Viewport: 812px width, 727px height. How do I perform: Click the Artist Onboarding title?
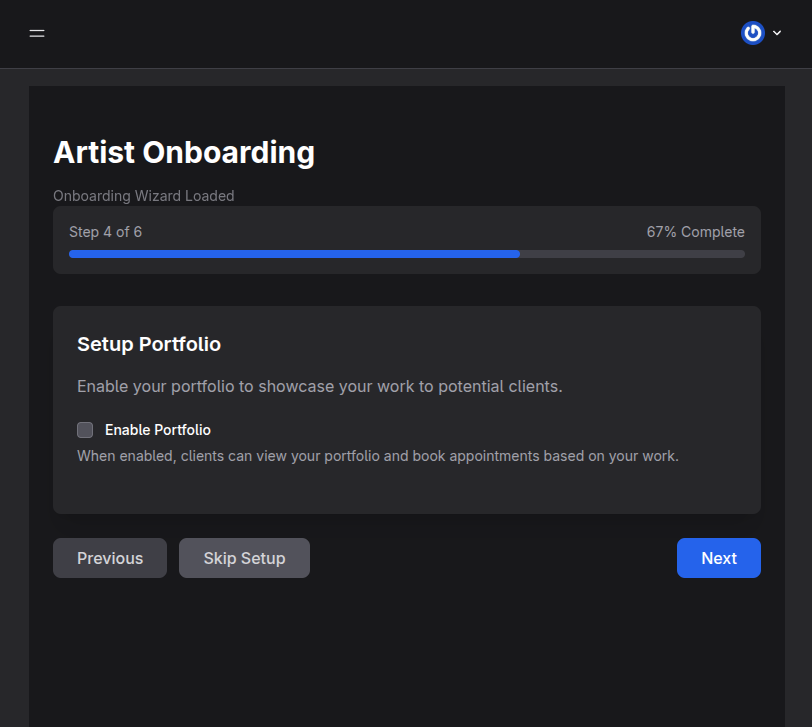click(183, 152)
